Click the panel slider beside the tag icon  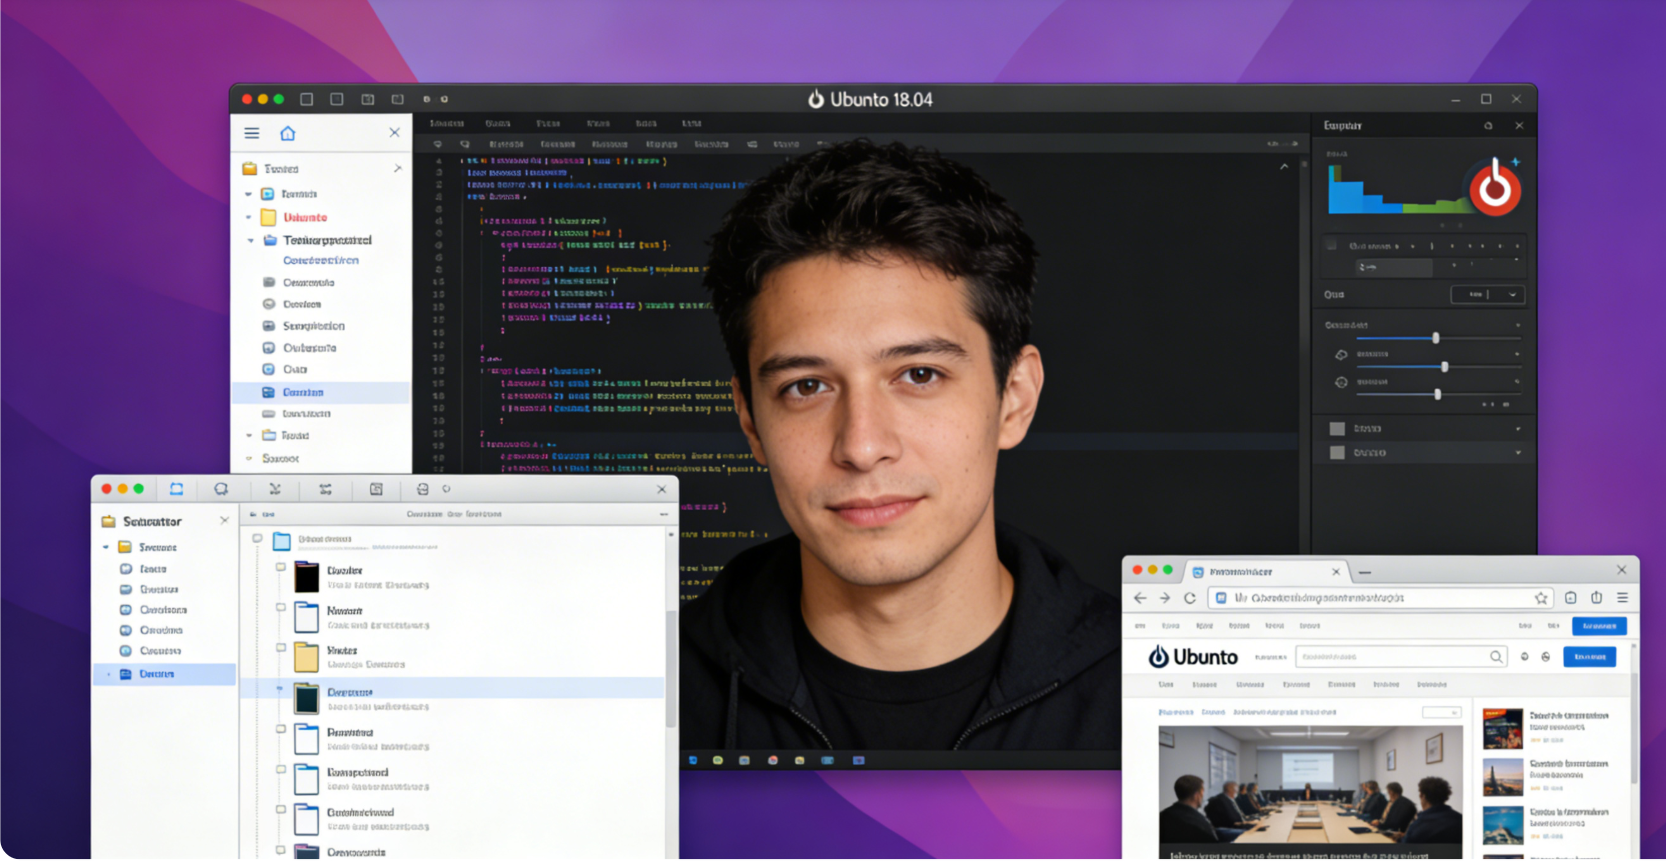pos(1438,367)
